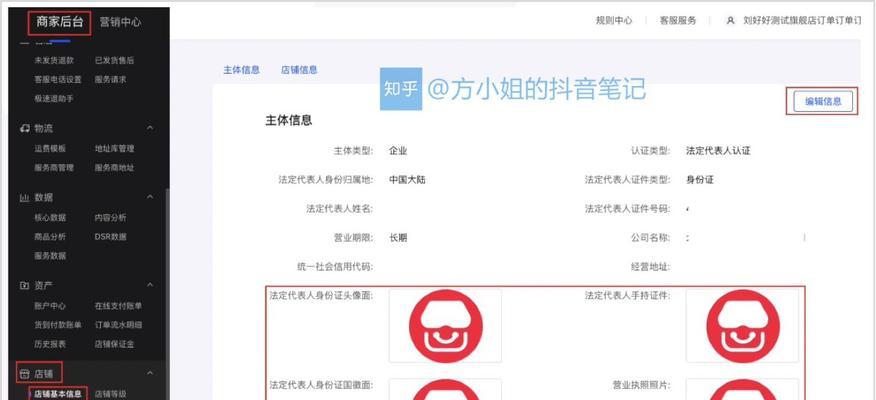Open 未发货退款 in the sidebar

coord(54,60)
